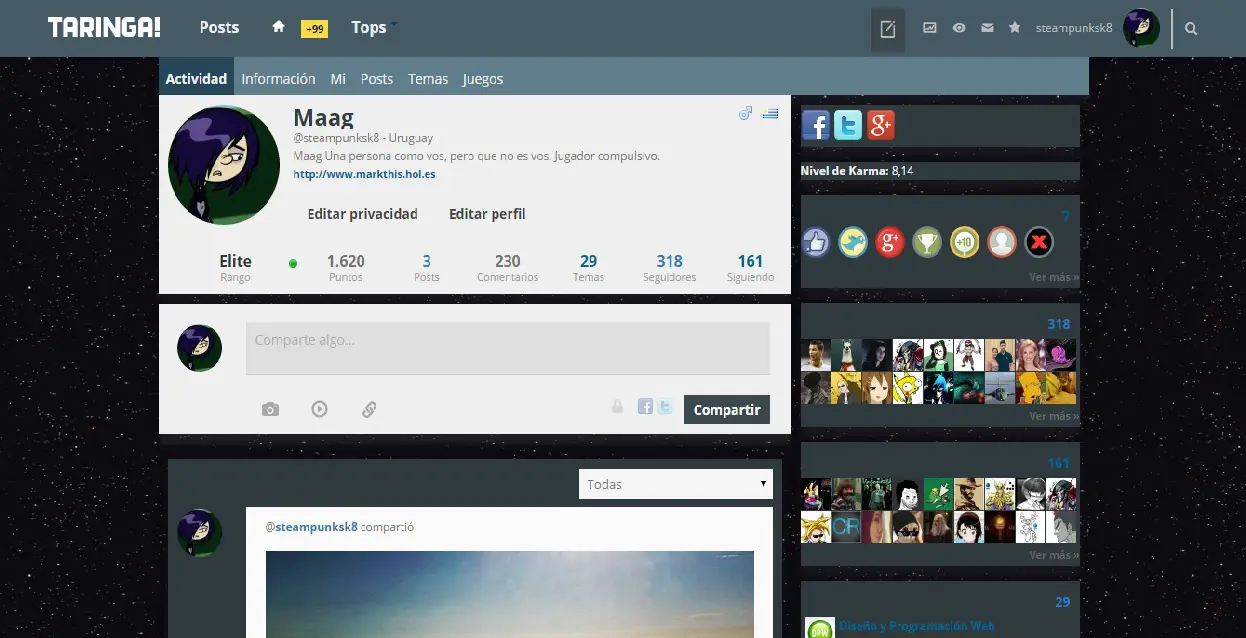1246x638 pixels.
Task: Click the Taringa! logo
Action: pos(104,27)
